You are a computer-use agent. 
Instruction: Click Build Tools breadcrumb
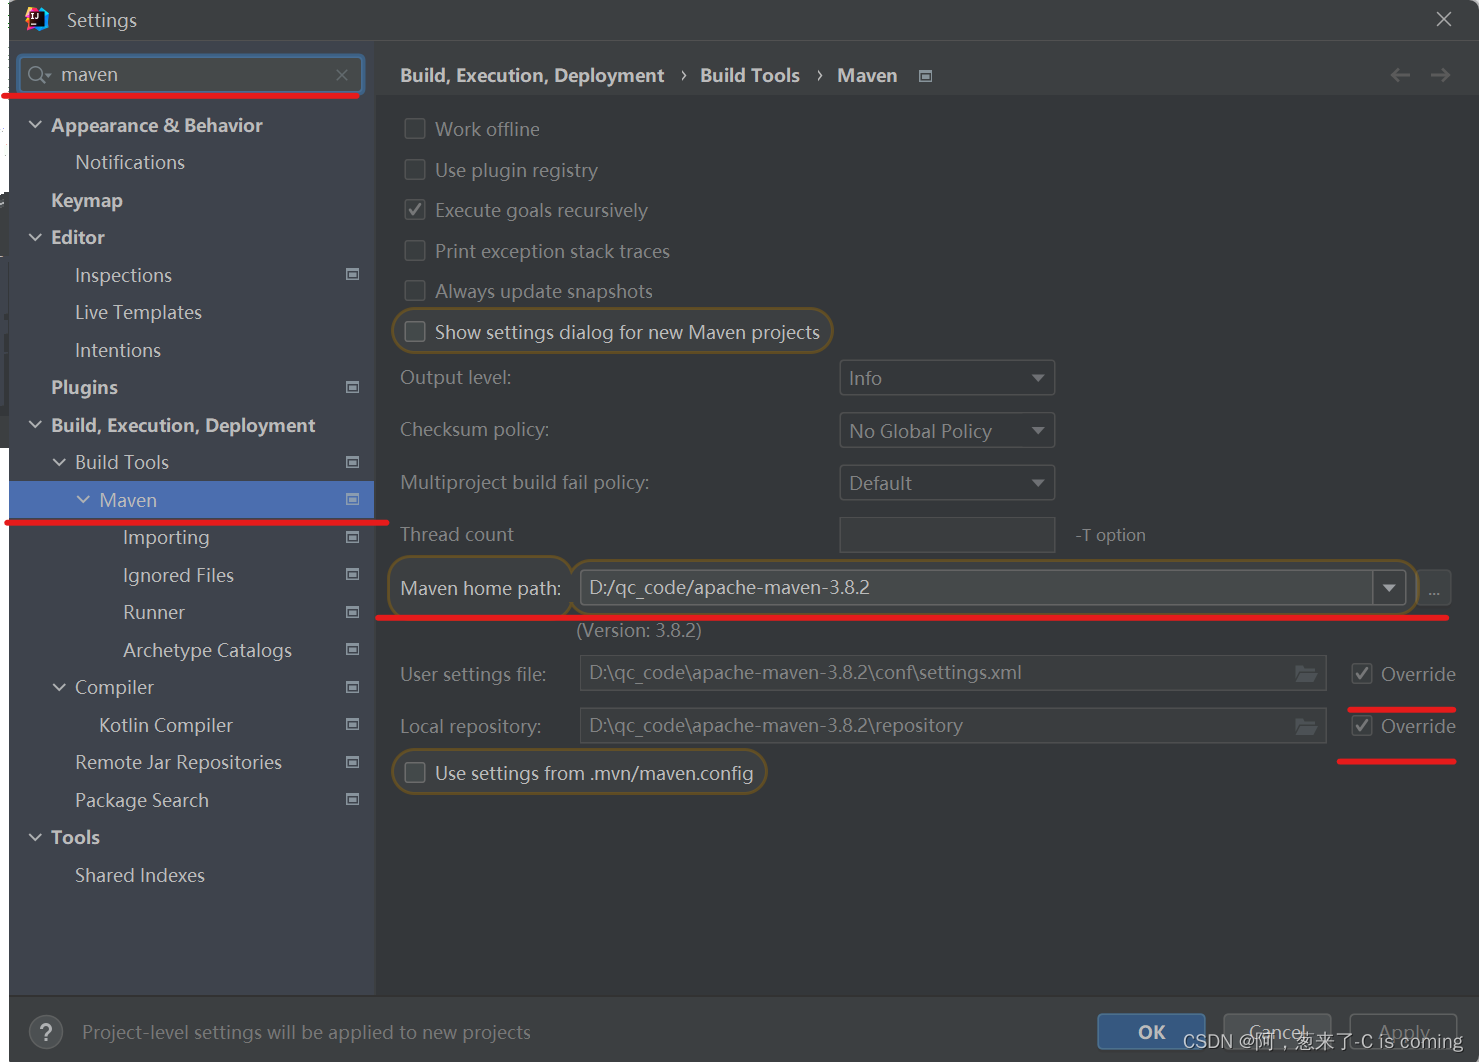750,75
